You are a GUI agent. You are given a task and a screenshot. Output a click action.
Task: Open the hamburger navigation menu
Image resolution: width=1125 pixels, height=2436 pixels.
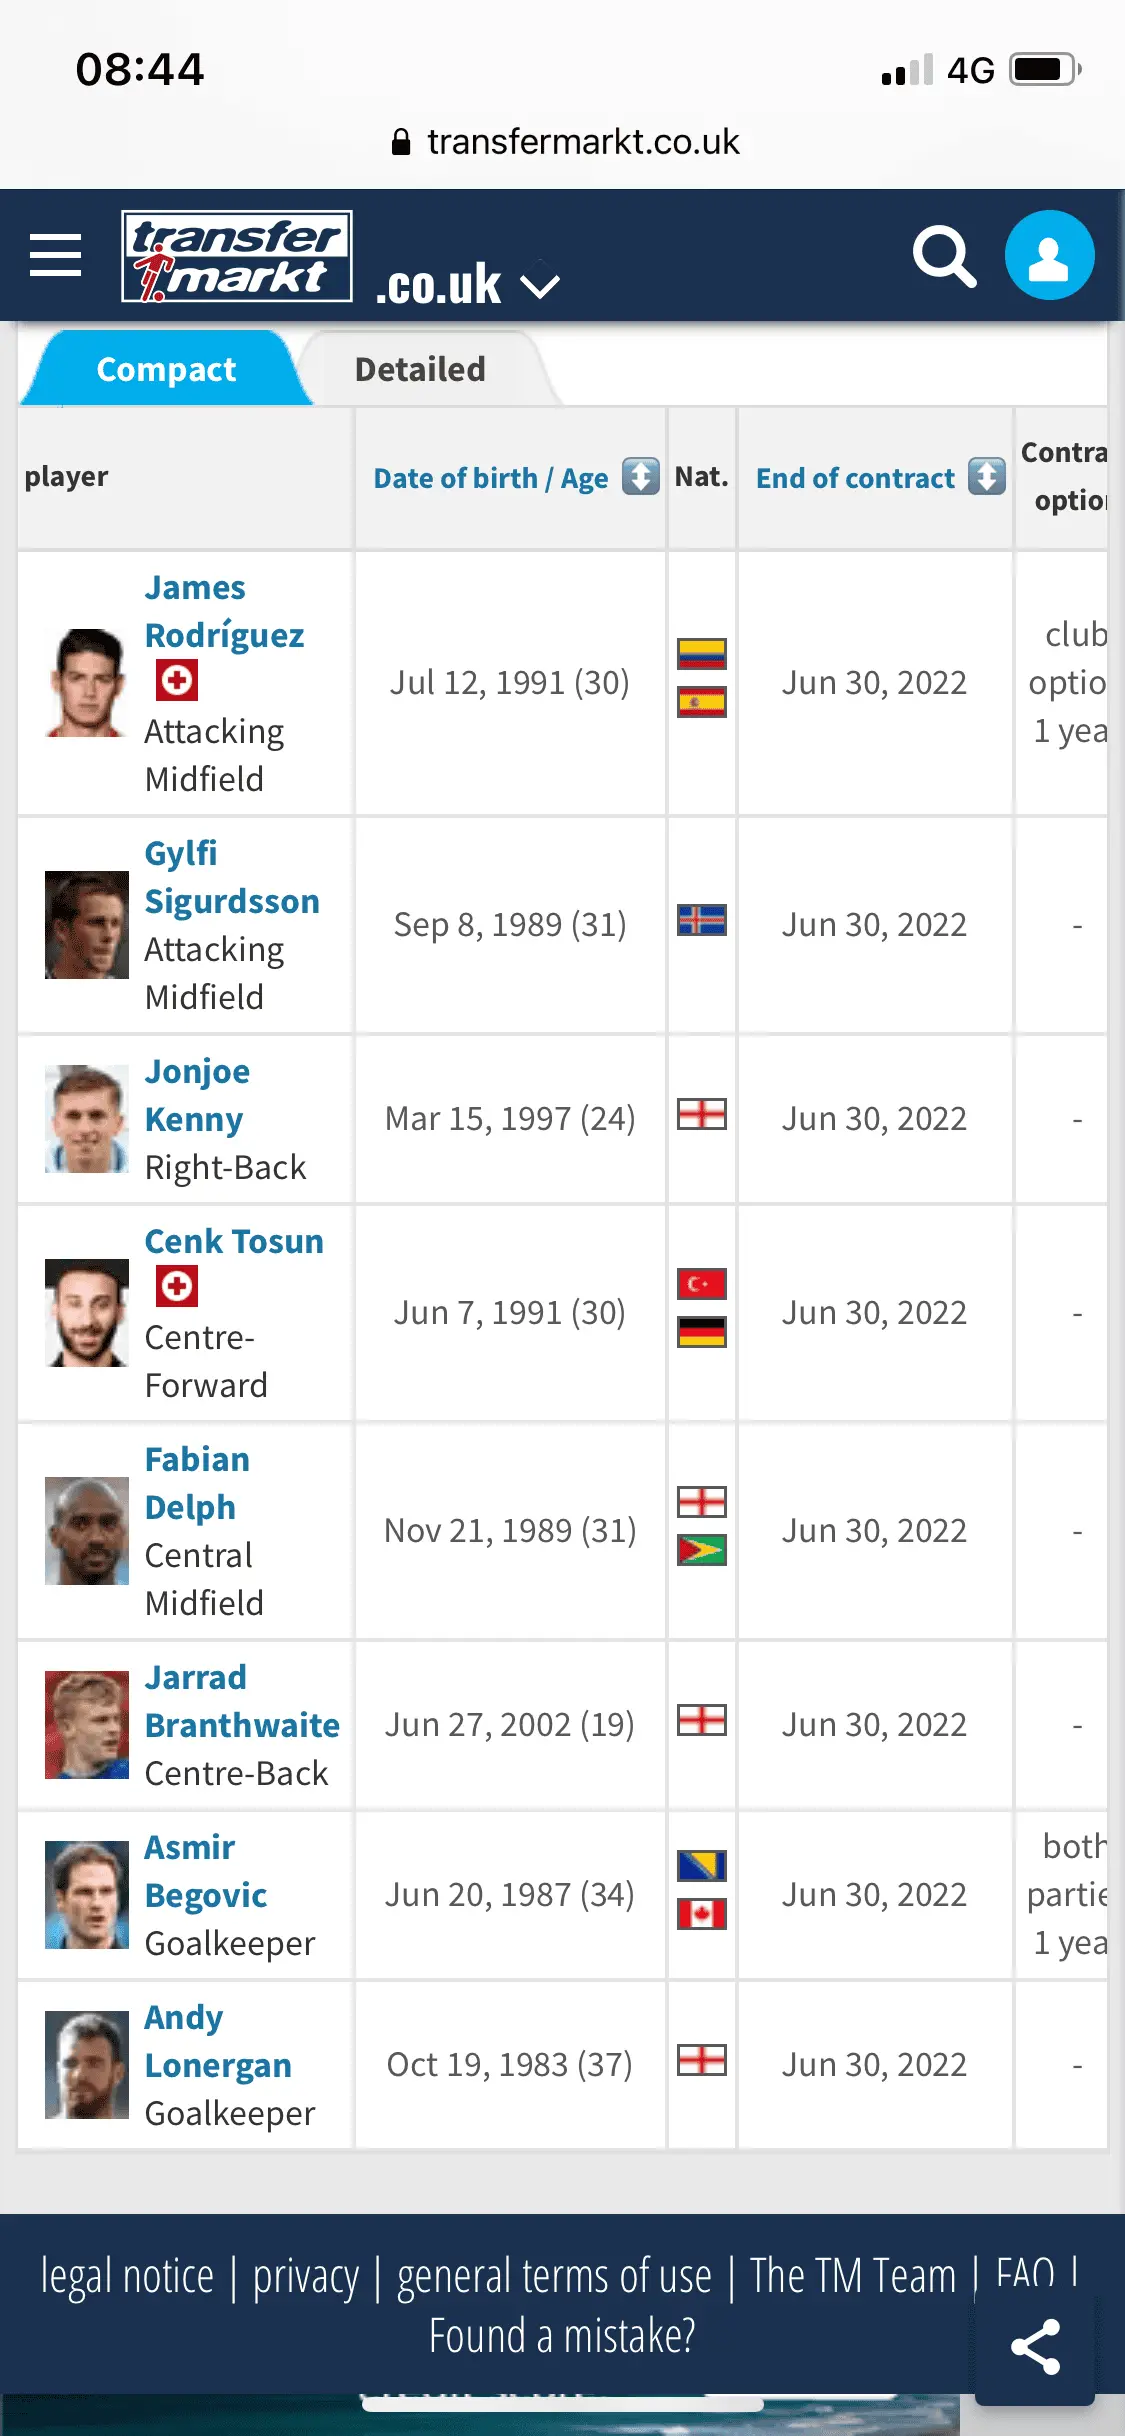56,255
